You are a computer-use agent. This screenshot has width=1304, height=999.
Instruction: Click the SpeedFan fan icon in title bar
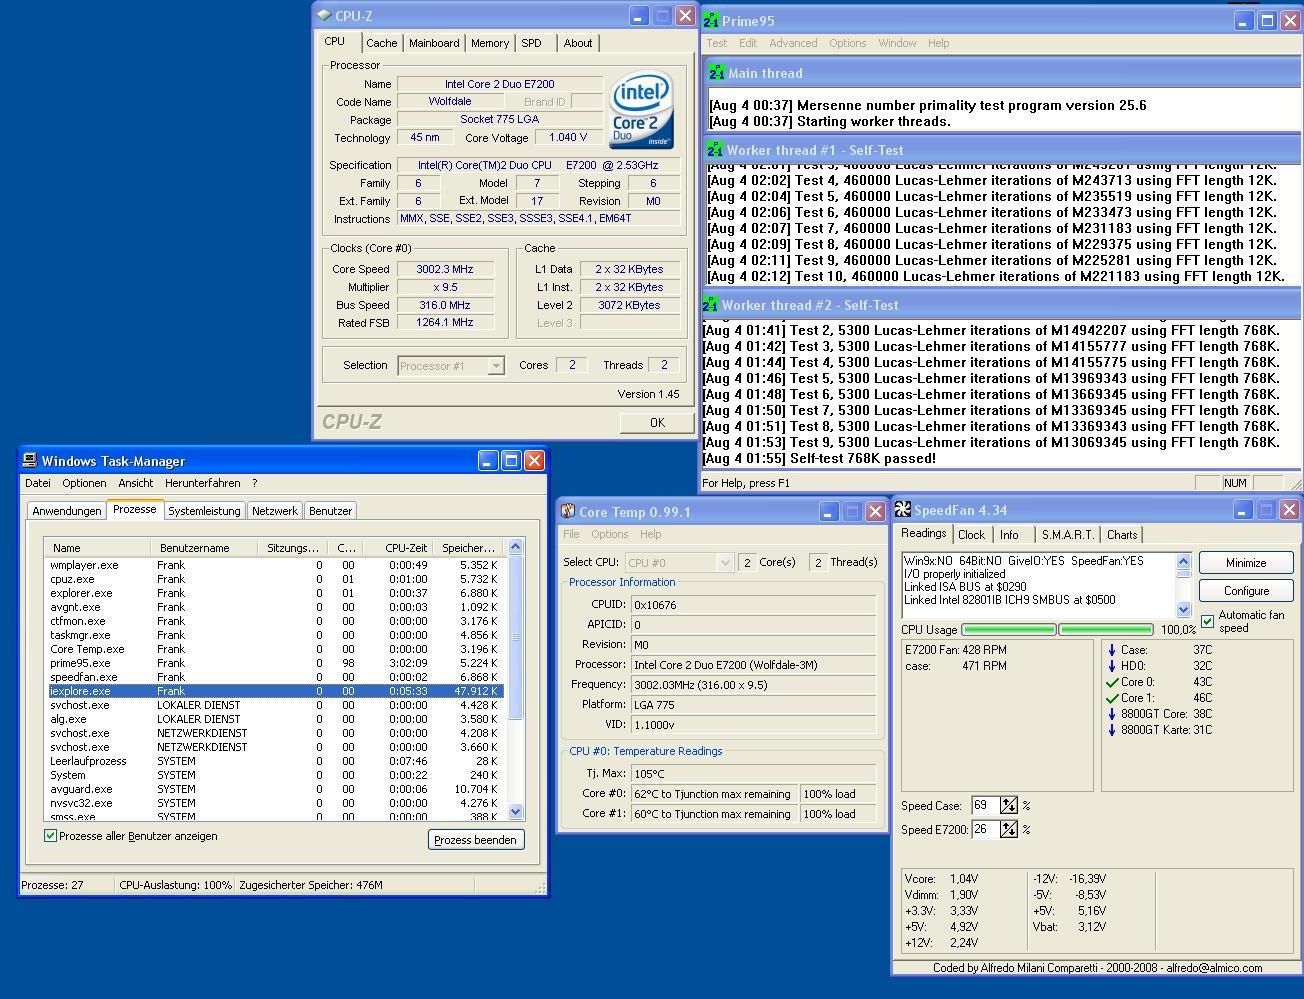[x=902, y=510]
